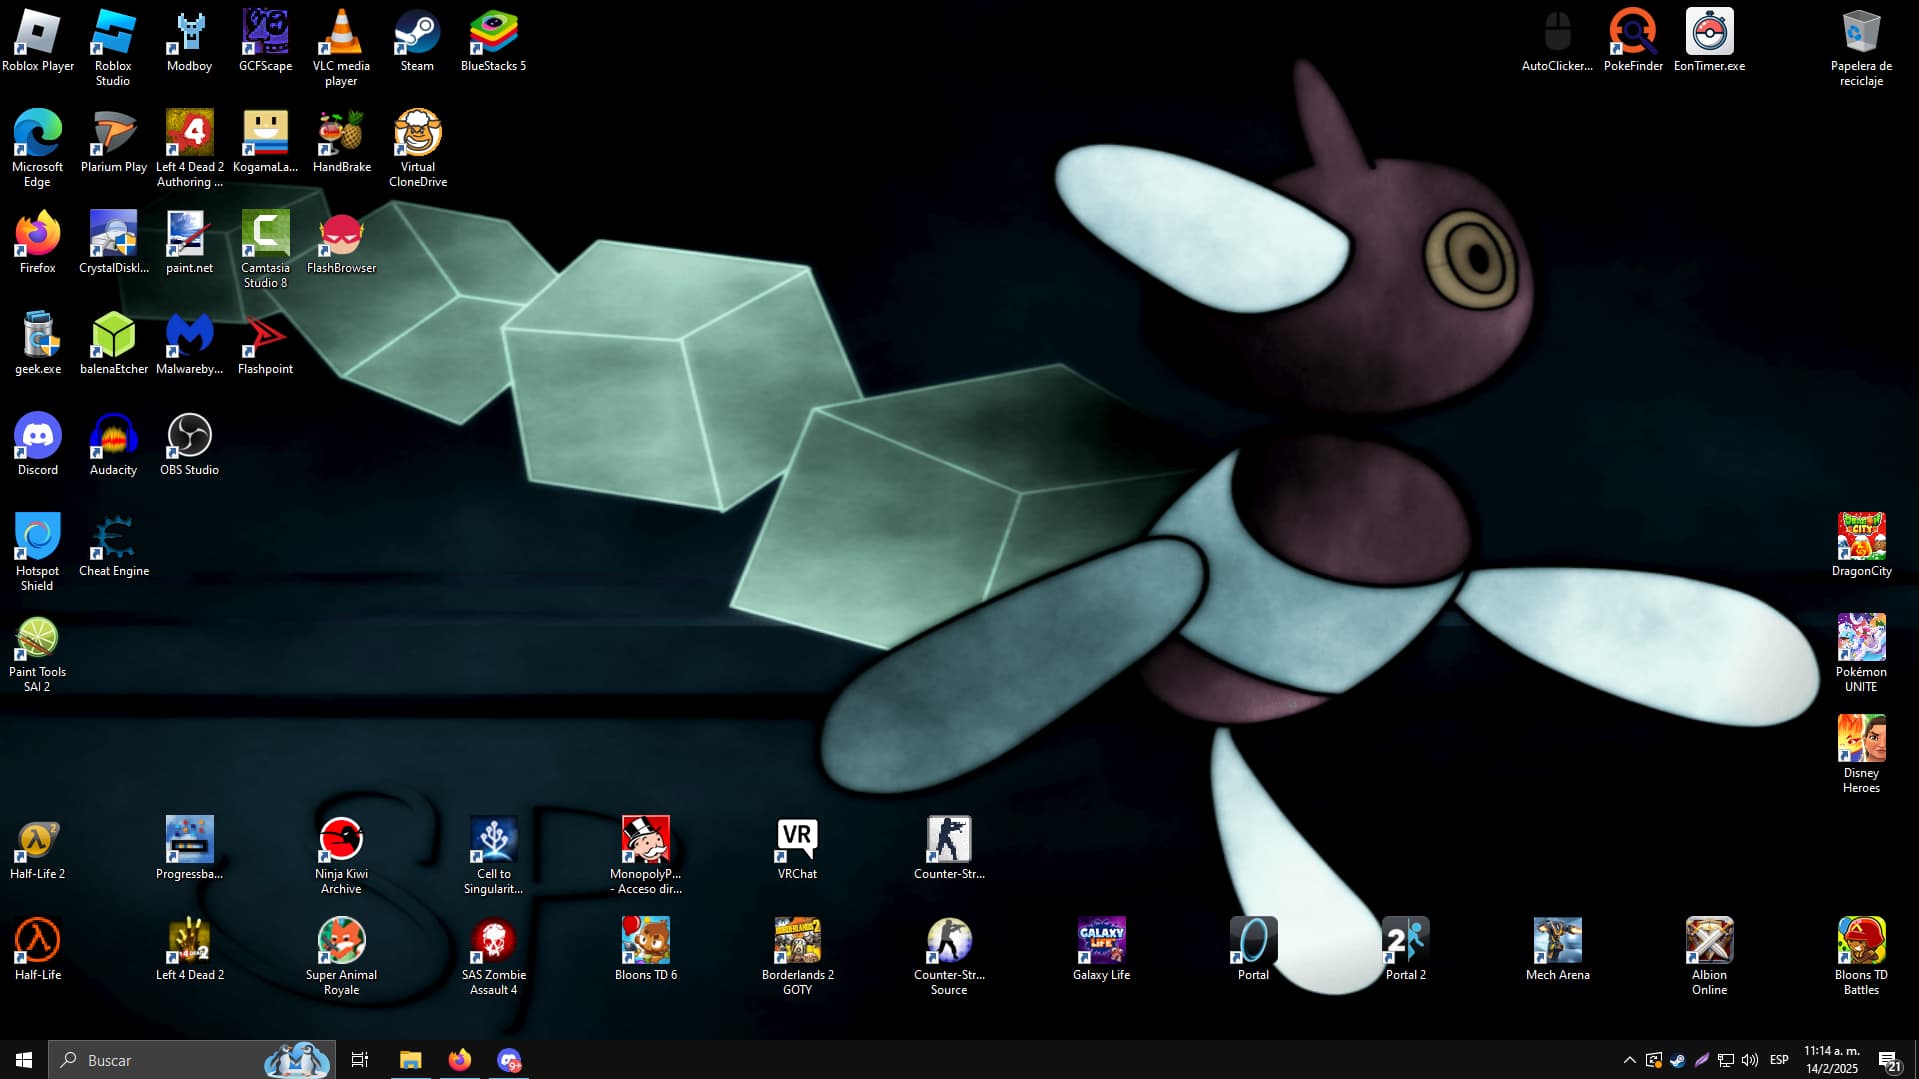Select the Mech Arena icon

1557,949
